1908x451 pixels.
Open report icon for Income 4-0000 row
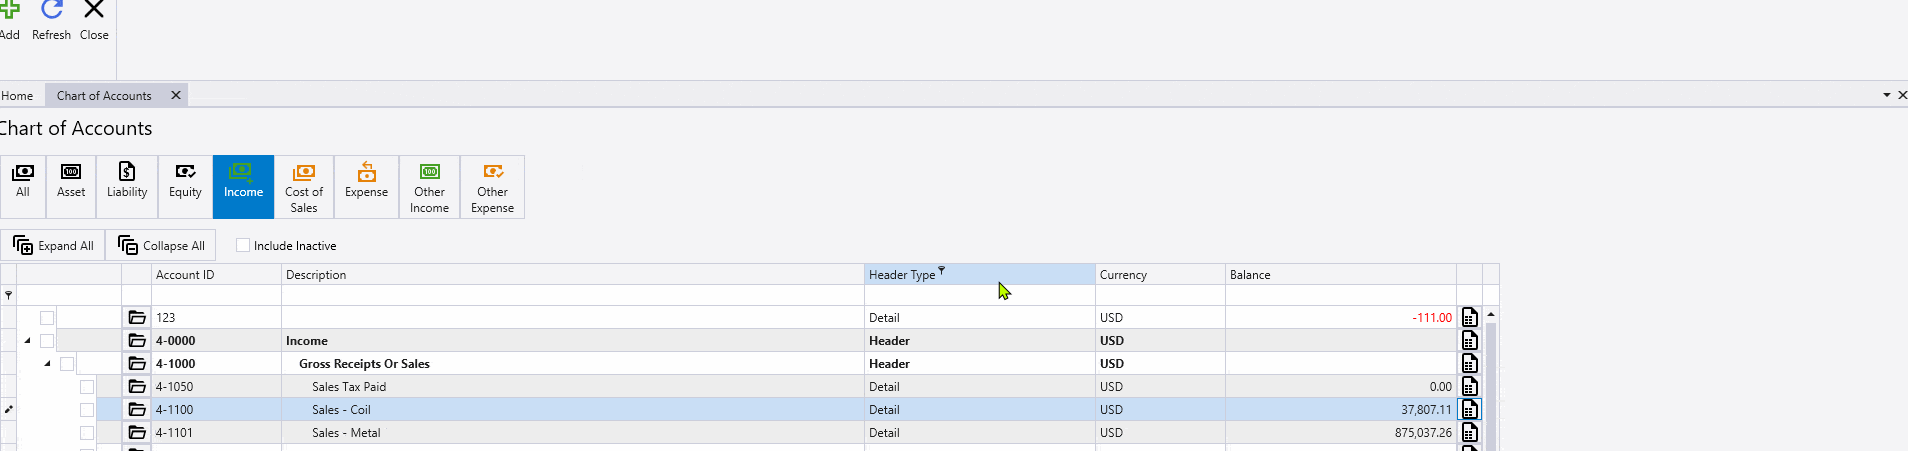(1469, 341)
